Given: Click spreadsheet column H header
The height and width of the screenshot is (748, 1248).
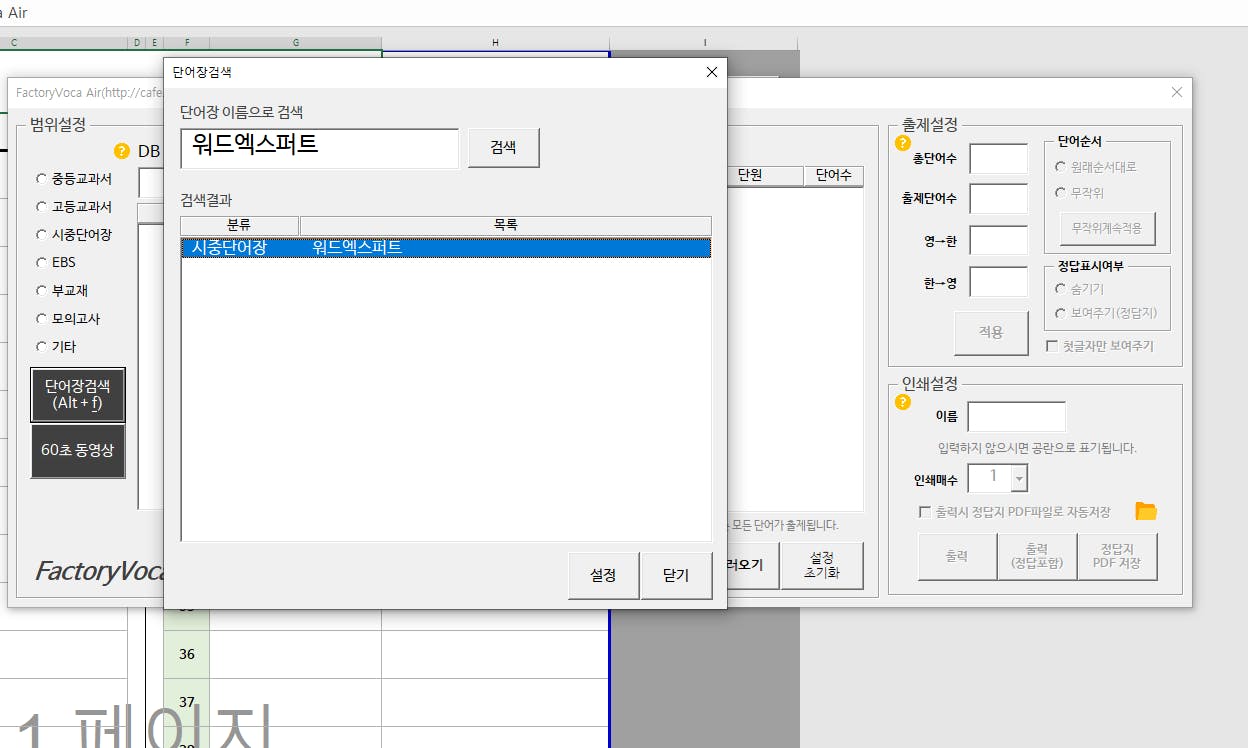Looking at the screenshot, I should click(495, 43).
